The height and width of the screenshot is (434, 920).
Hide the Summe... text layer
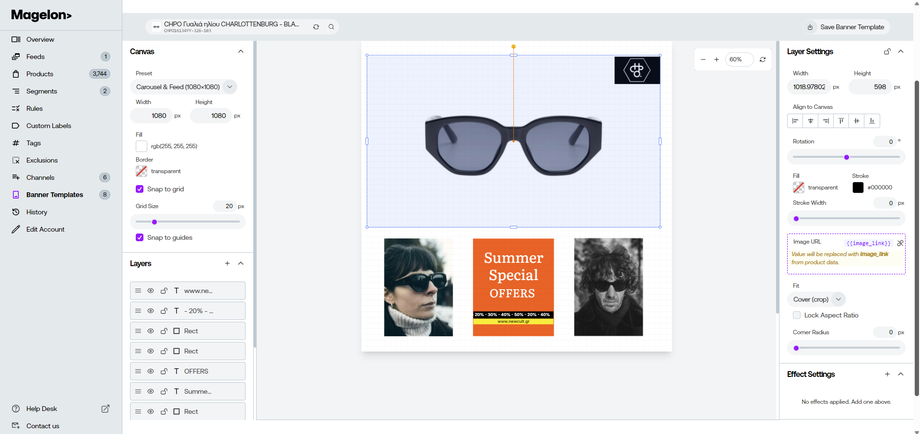tap(151, 391)
